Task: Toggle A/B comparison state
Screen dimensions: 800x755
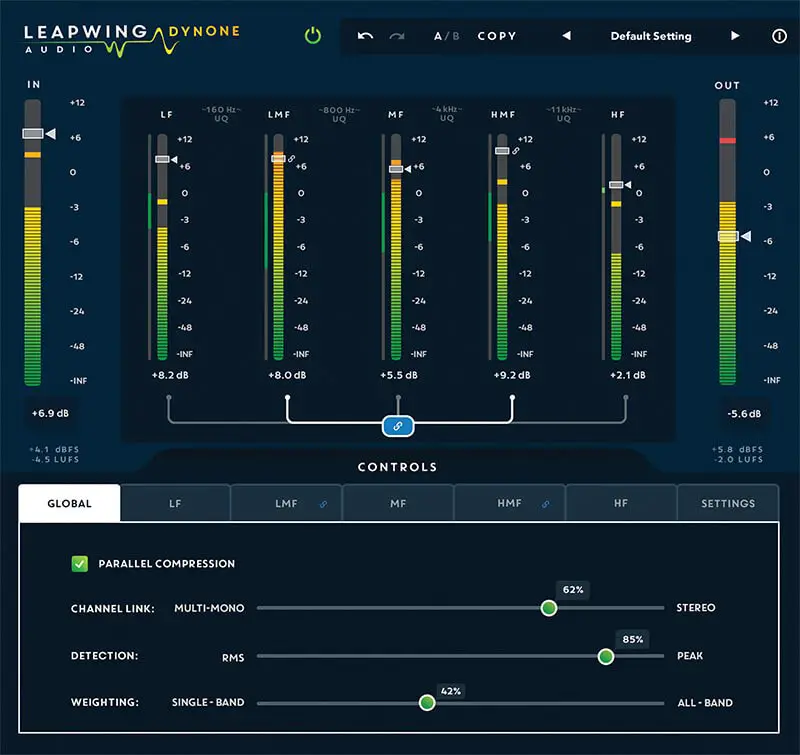Action: tap(447, 36)
